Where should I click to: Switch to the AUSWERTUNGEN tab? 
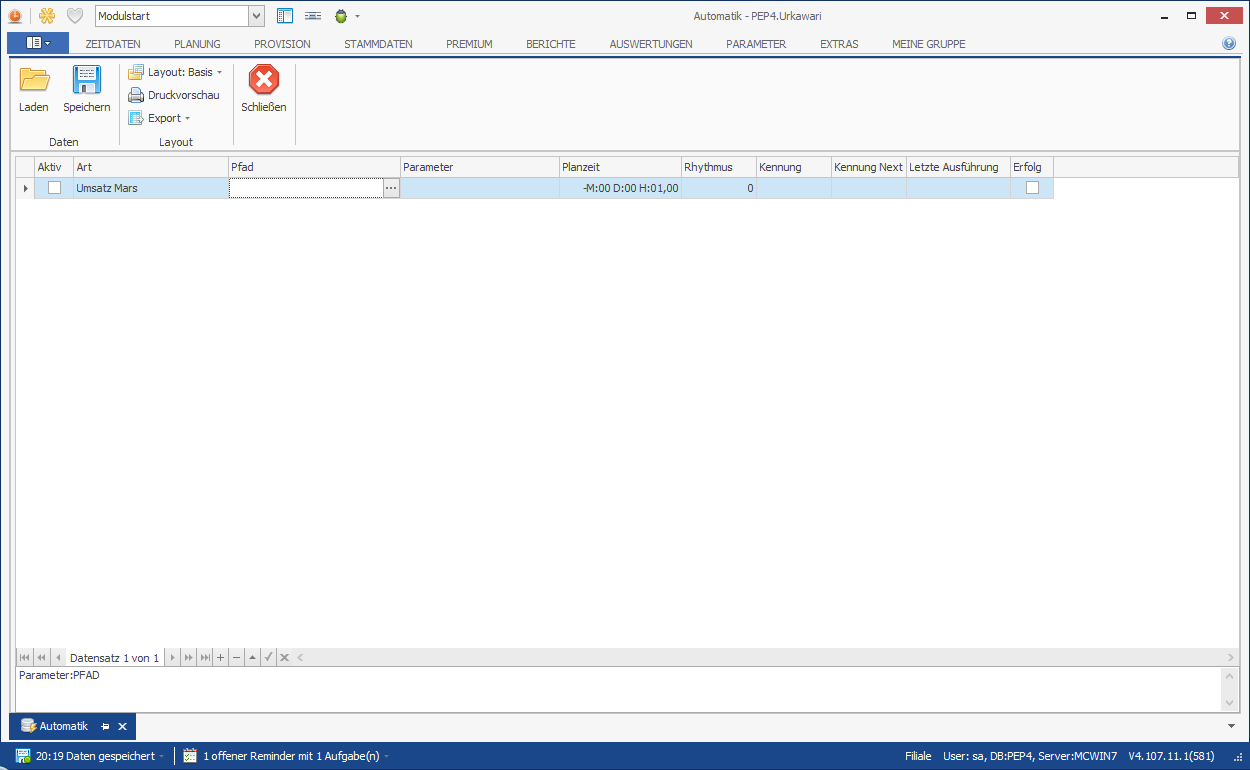[x=650, y=44]
